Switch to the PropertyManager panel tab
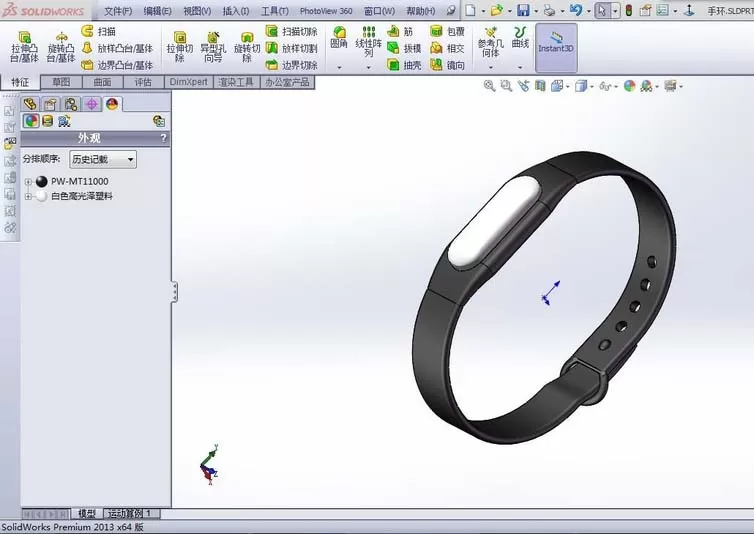Image resolution: width=754 pixels, height=534 pixels. click(x=50, y=104)
